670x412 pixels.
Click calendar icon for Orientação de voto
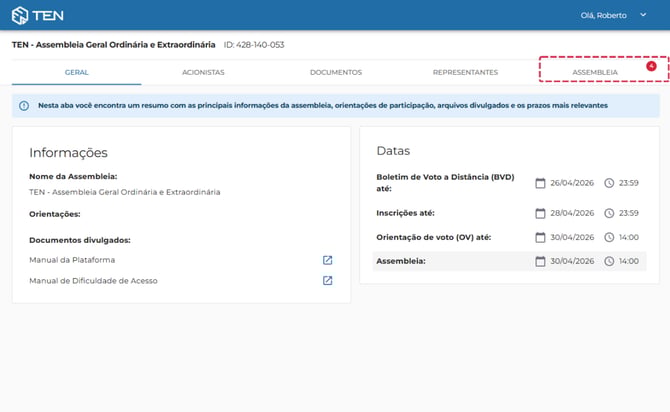click(540, 237)
